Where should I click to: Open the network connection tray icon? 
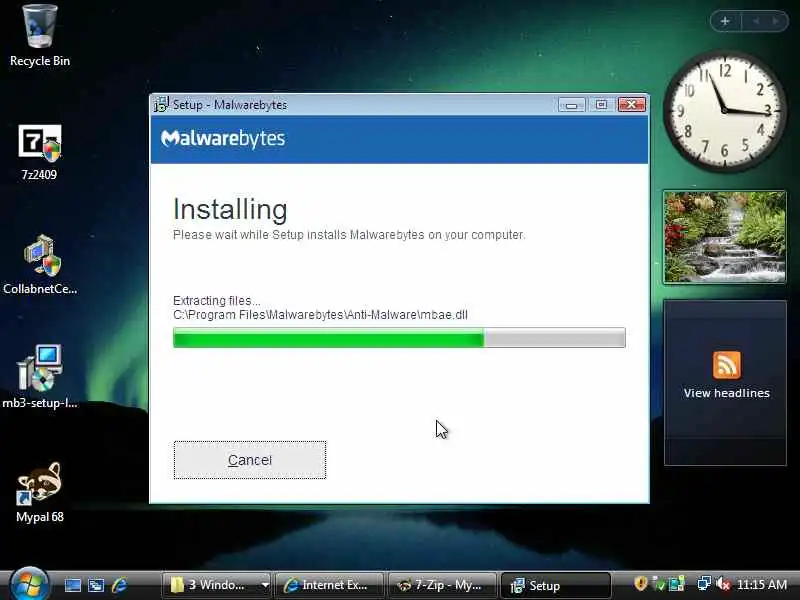704,584
